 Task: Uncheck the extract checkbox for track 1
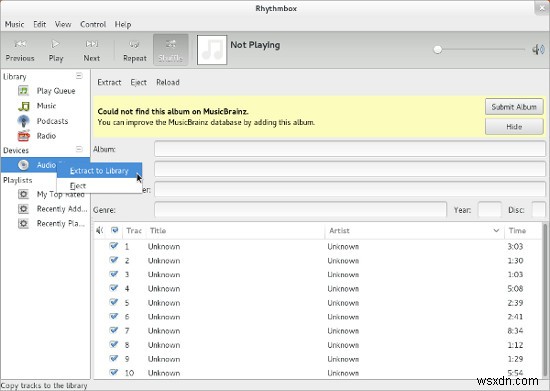pyautogui.click(x=114, y=246)
